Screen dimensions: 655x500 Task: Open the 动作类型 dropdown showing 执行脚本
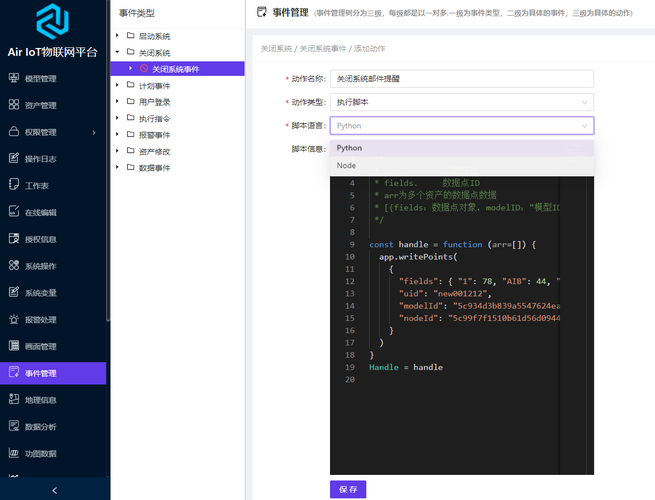pyautogui.click(x=462, y=102)
